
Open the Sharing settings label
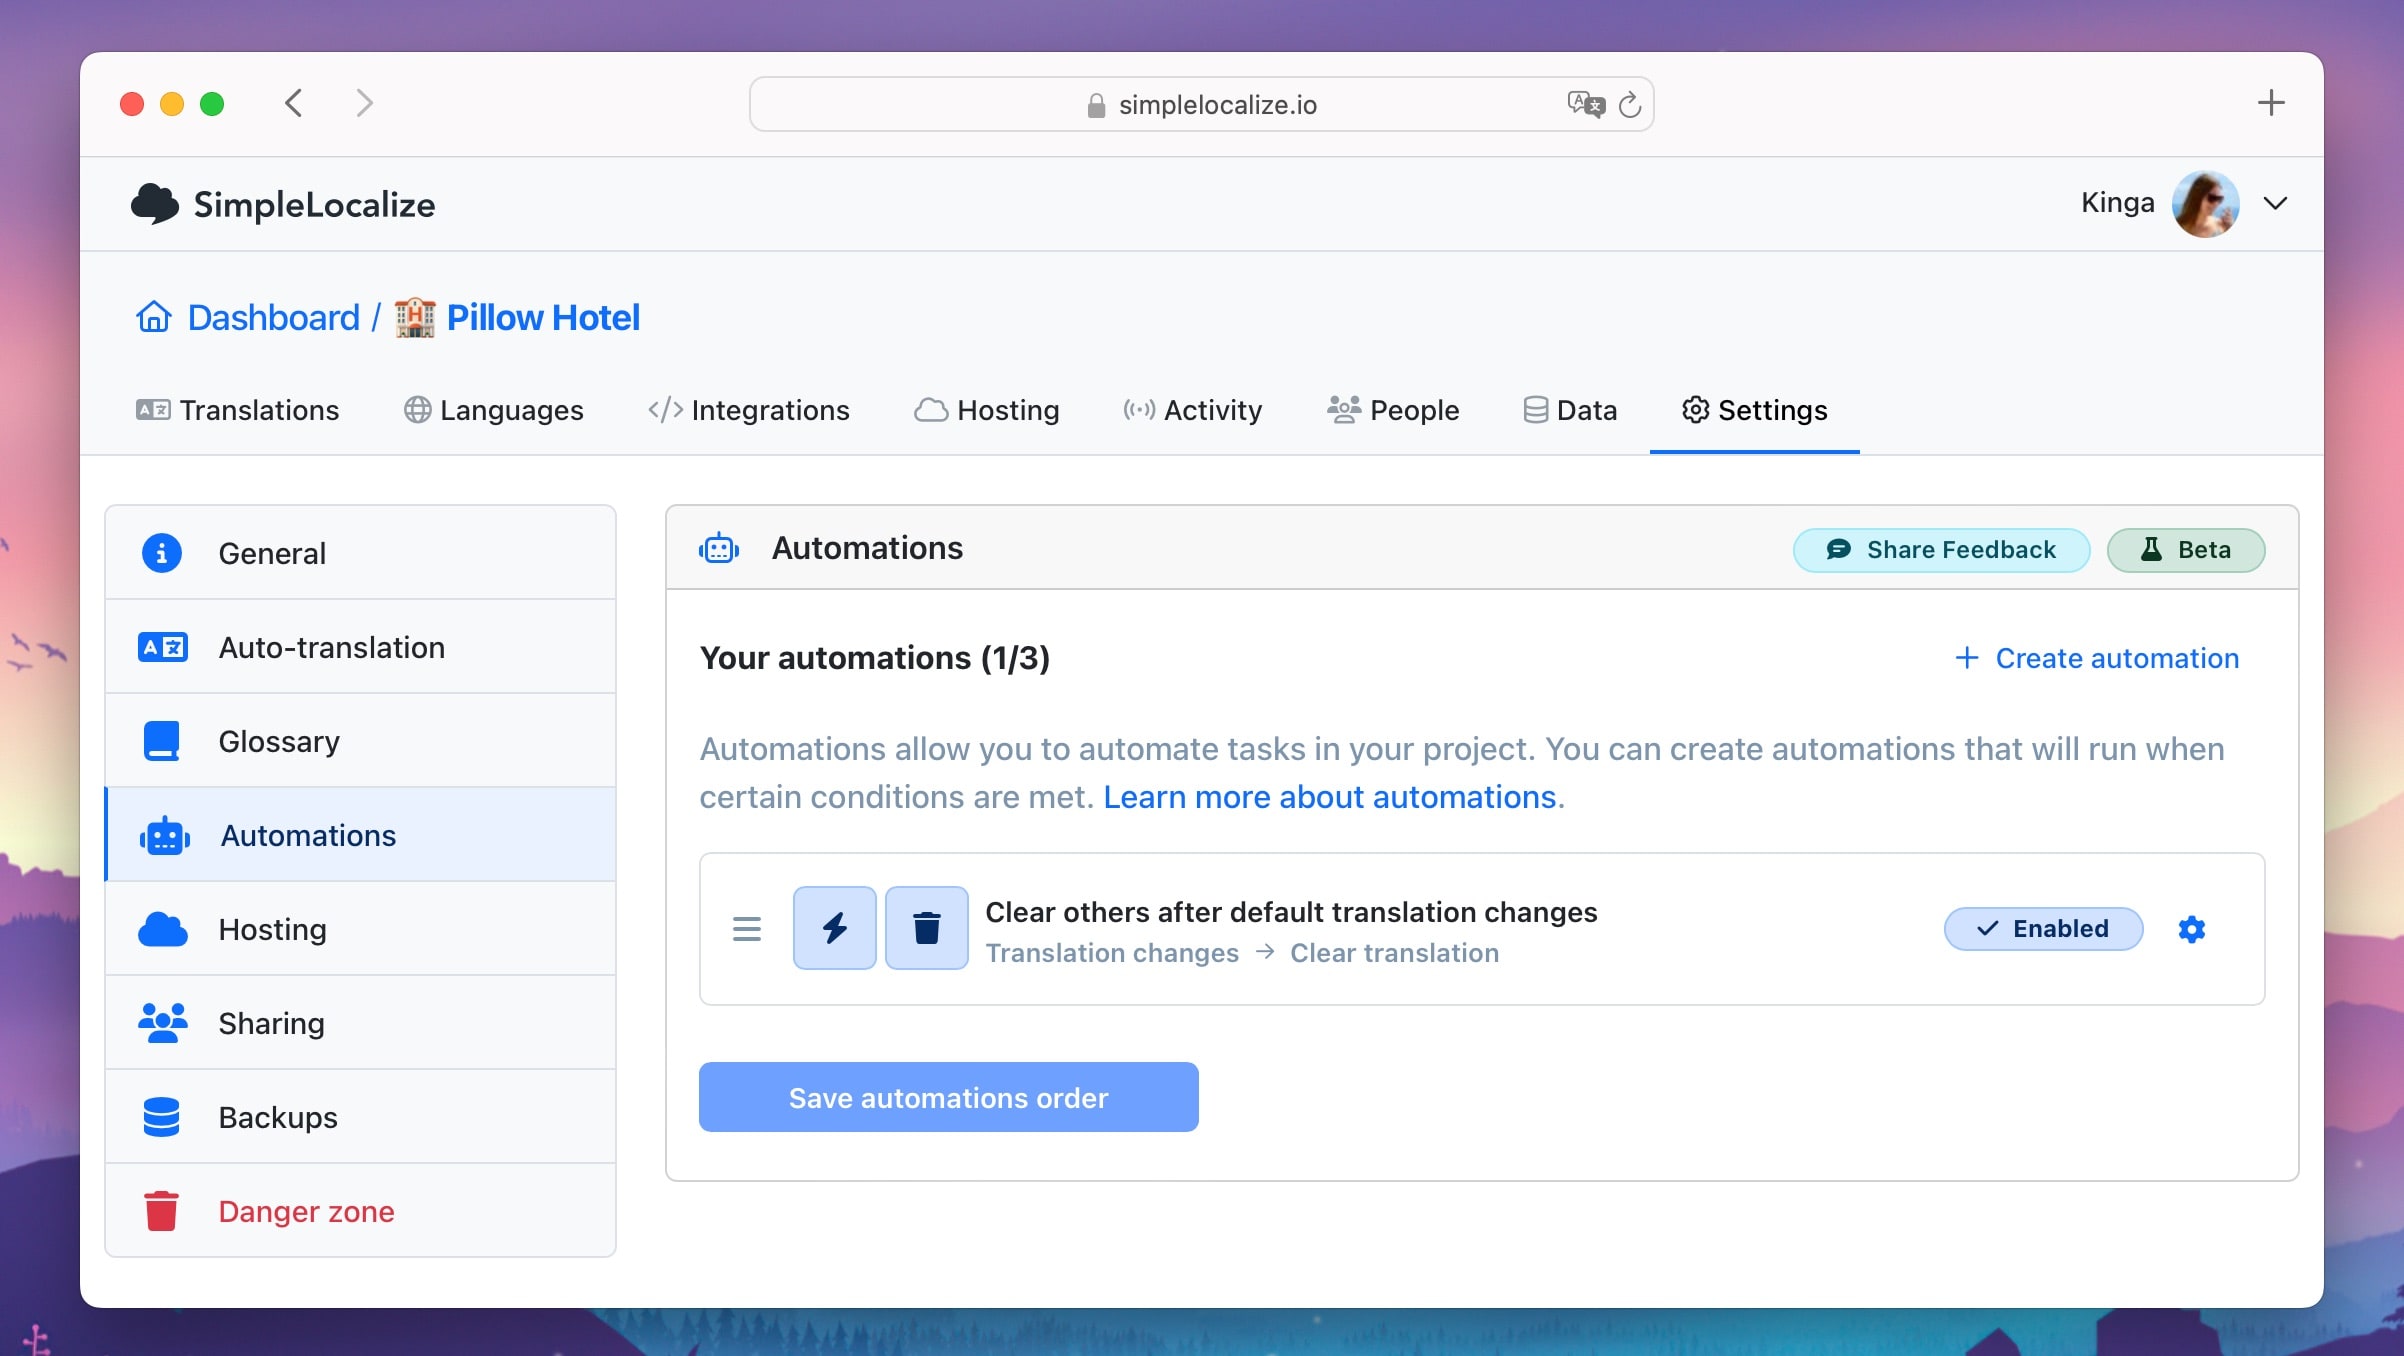(271, 1023)
